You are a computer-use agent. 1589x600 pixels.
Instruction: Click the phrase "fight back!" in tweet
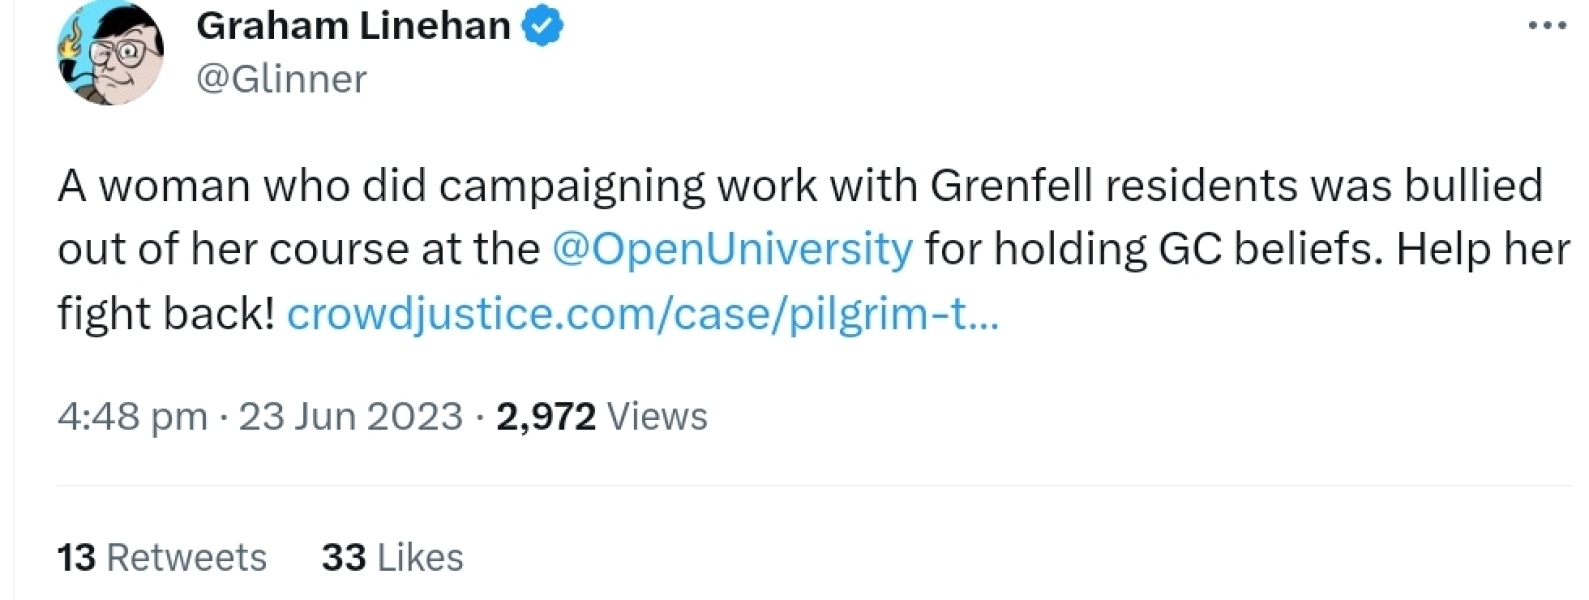[x=165, y=314]
